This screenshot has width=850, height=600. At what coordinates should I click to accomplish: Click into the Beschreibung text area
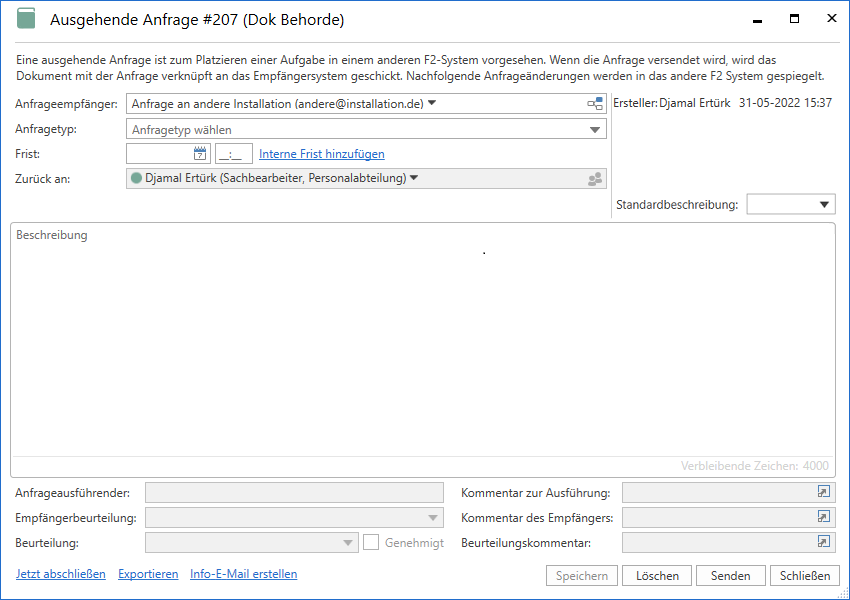(x=423, y=340)
